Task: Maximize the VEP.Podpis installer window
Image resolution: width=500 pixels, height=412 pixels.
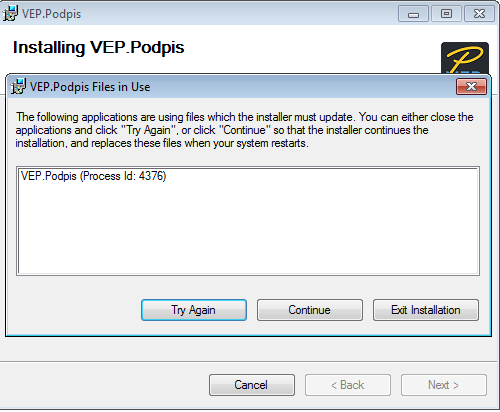Action: coord(446,14)
